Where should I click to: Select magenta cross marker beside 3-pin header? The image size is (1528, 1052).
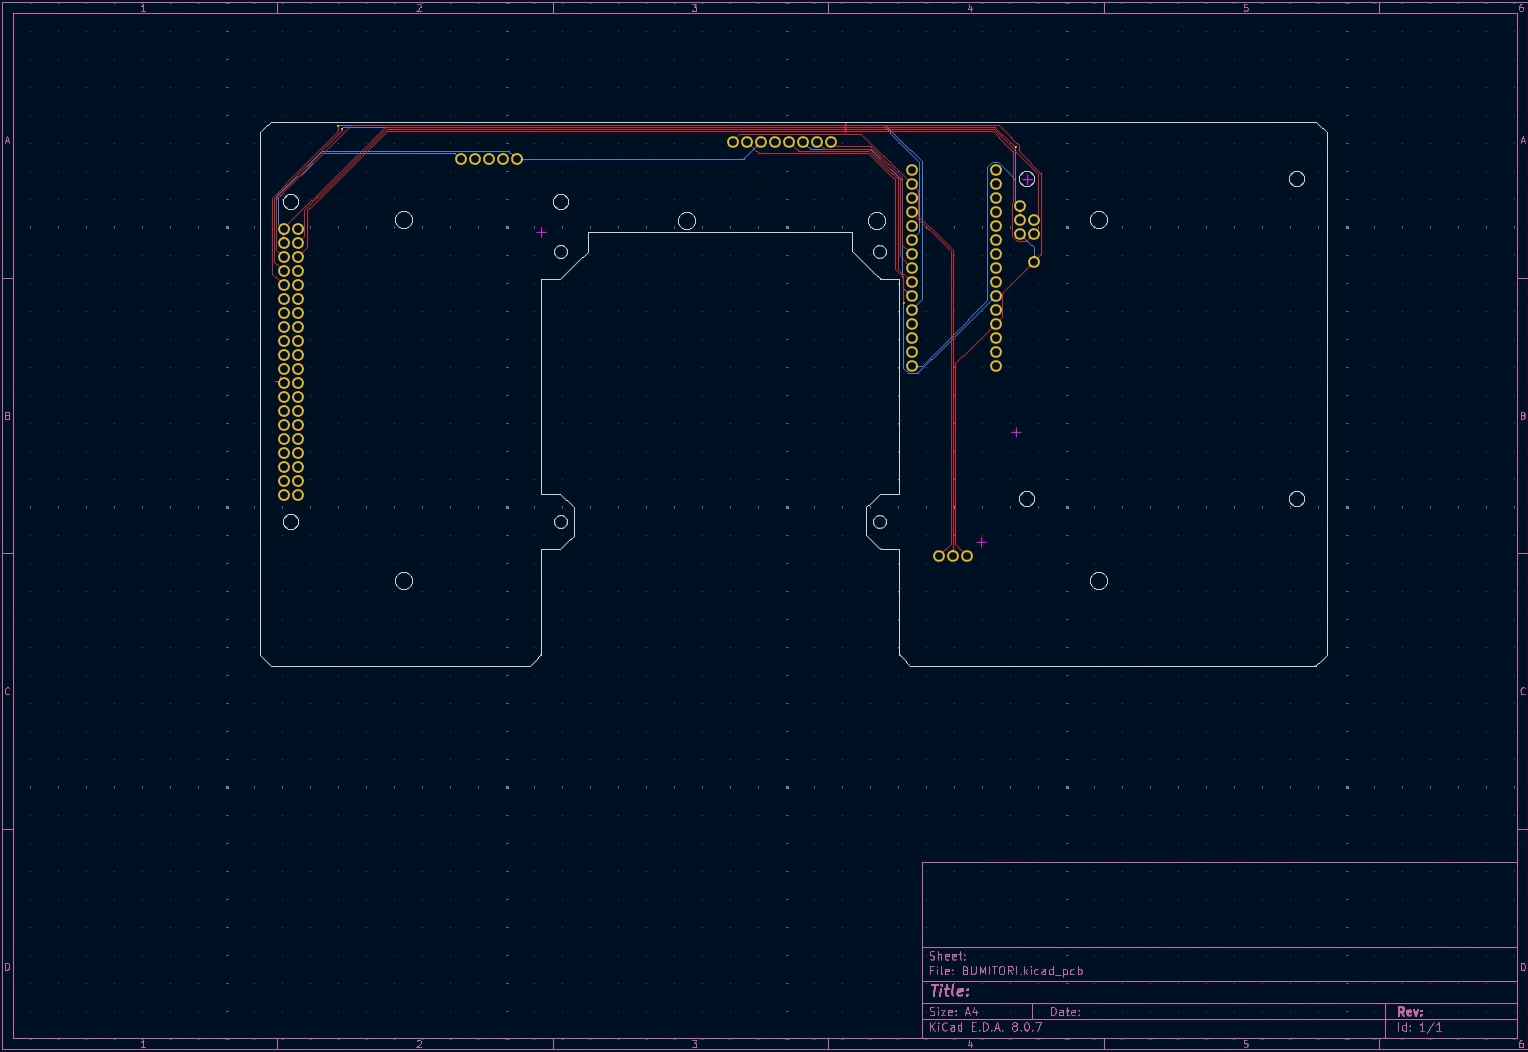coord(981,542)
